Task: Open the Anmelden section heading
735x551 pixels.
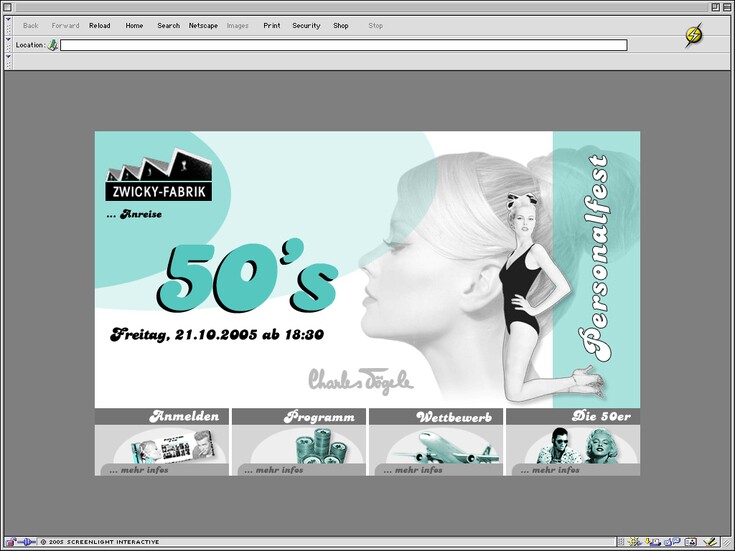Action: [x=184, y=416]
